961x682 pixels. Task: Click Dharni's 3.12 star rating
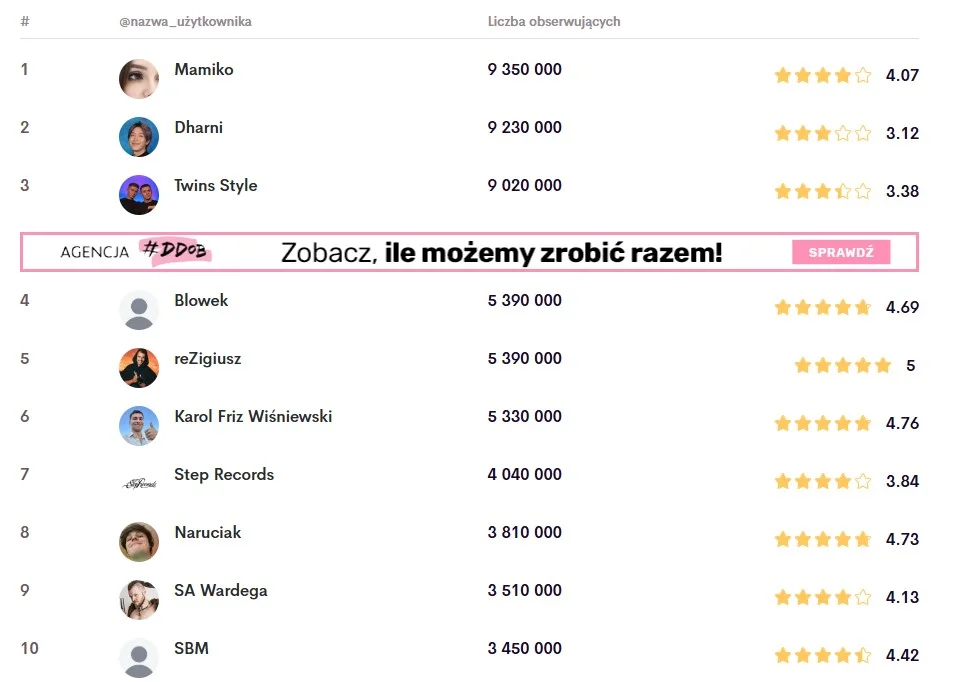[822, 133]
